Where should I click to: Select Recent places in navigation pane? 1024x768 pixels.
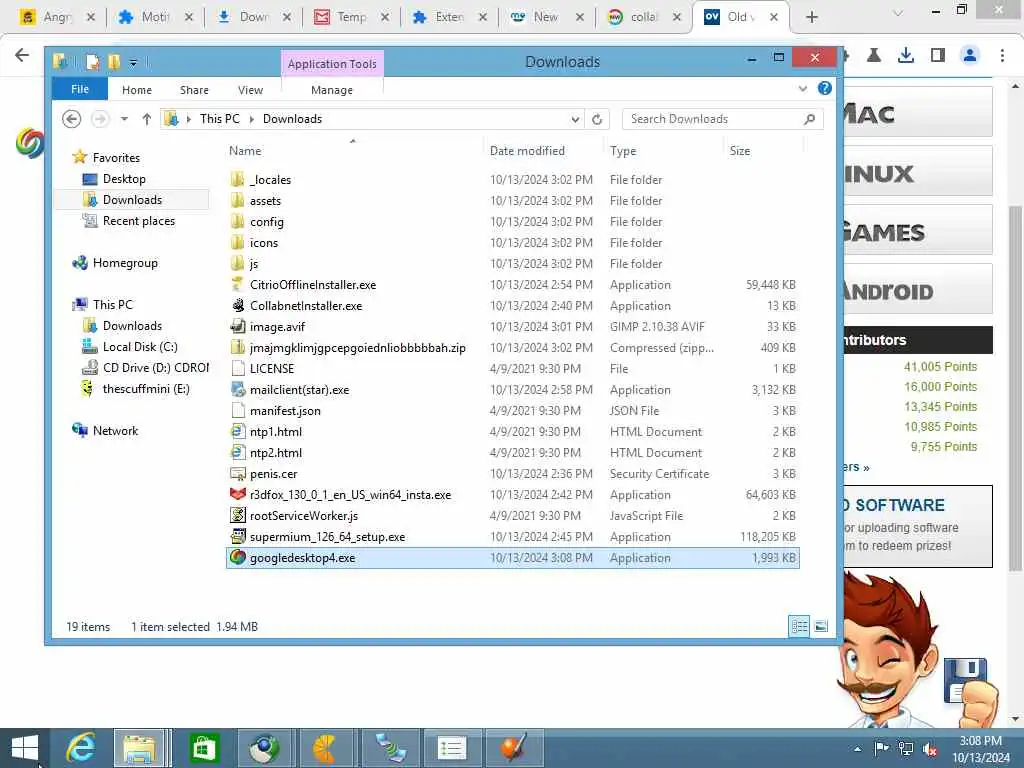[x=138, y=221]
